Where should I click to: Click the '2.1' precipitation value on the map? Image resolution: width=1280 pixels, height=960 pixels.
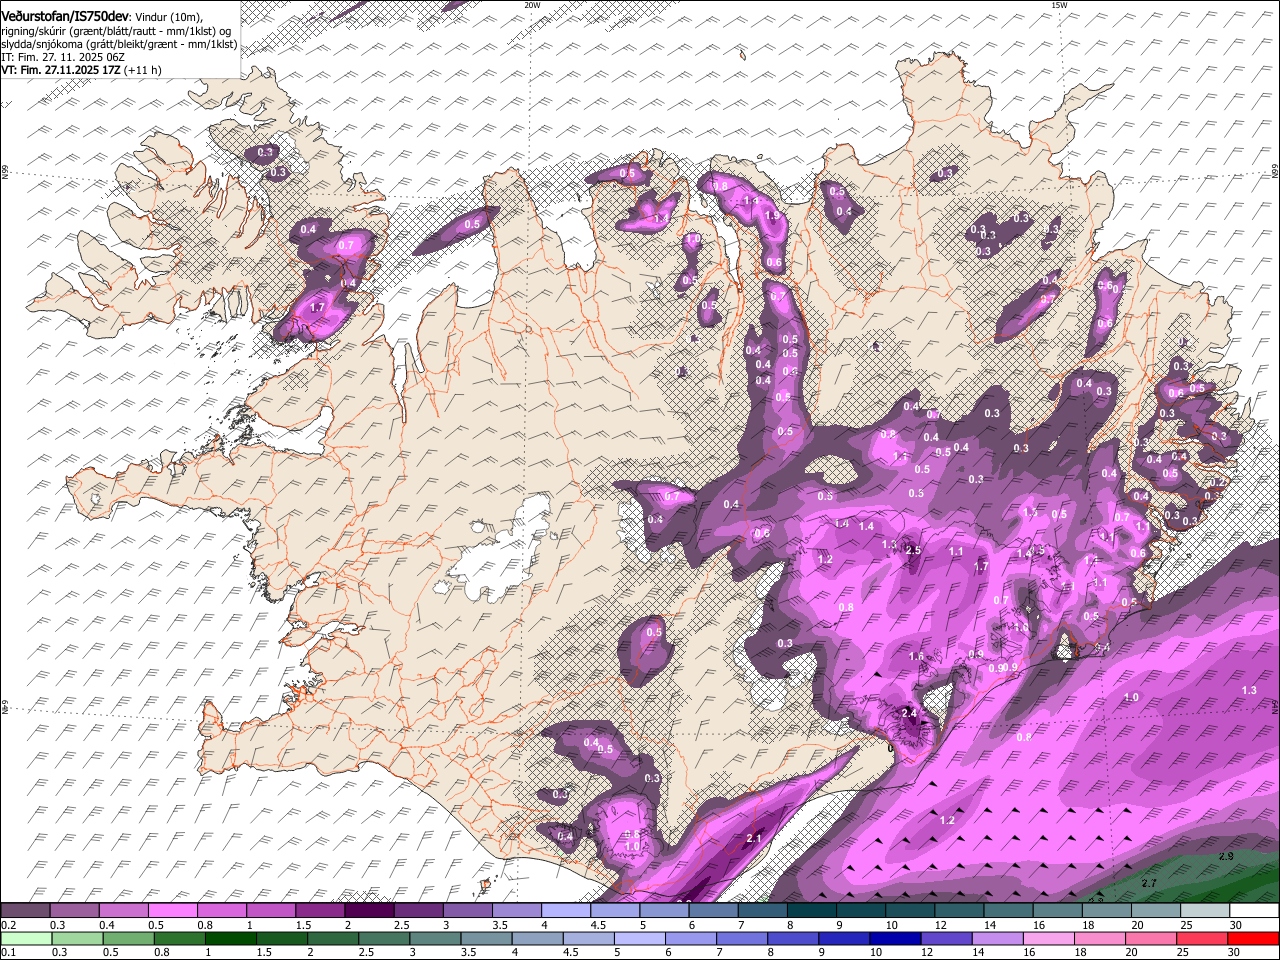click(x=755, y=838)
